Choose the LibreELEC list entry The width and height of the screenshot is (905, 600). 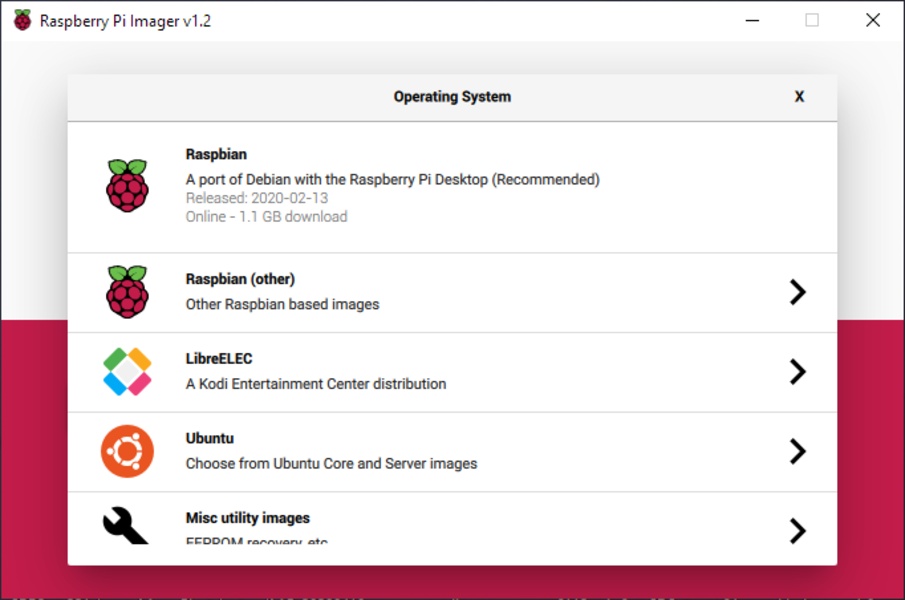(x=450, y=372)
